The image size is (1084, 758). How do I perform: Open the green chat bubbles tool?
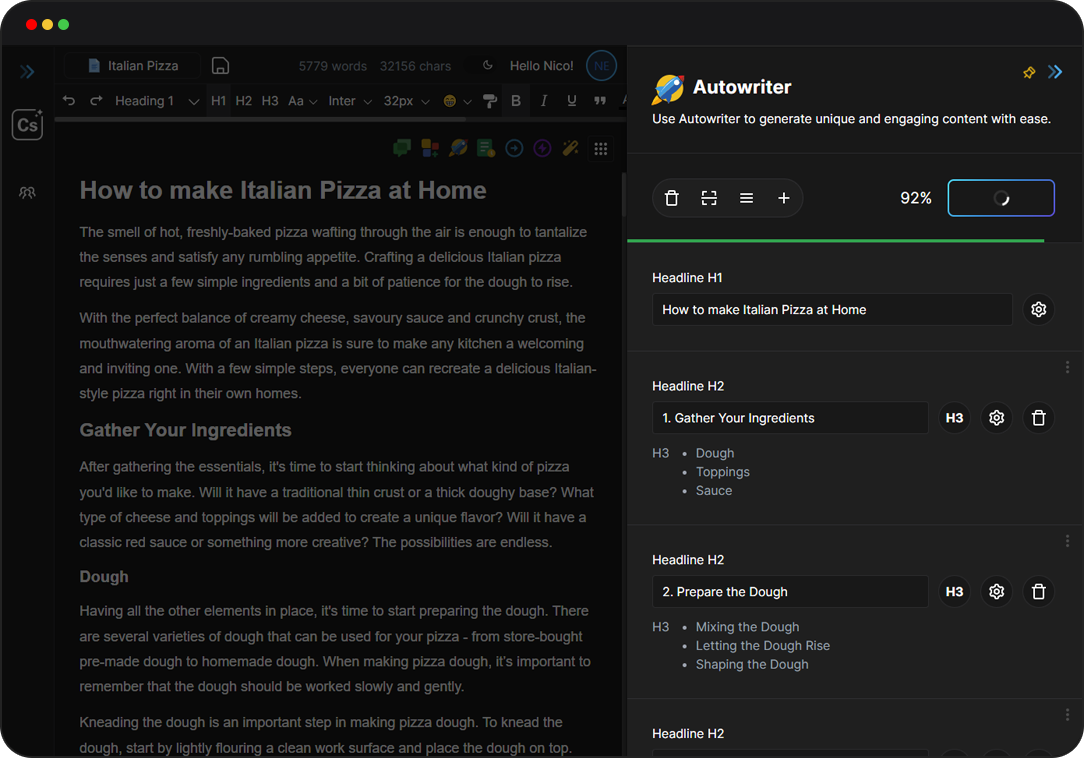click(x=402, y=148)
